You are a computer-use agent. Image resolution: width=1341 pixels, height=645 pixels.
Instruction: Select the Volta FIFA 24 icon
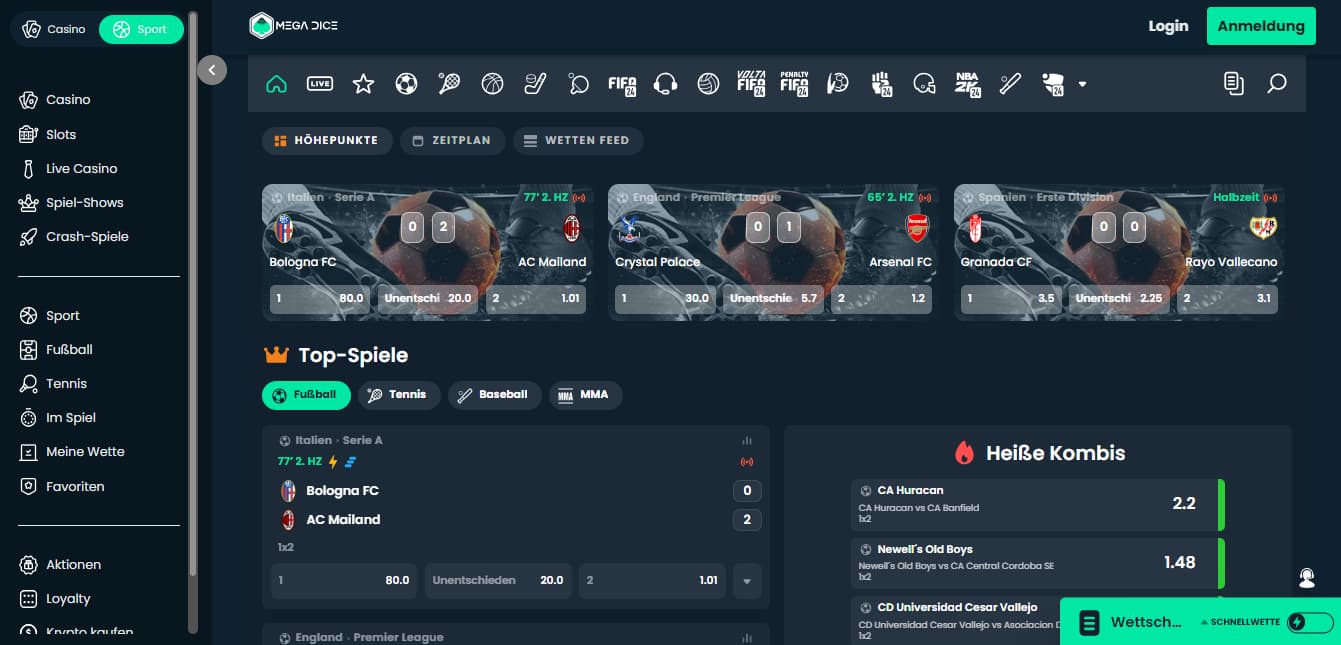[x=751, y=84]
